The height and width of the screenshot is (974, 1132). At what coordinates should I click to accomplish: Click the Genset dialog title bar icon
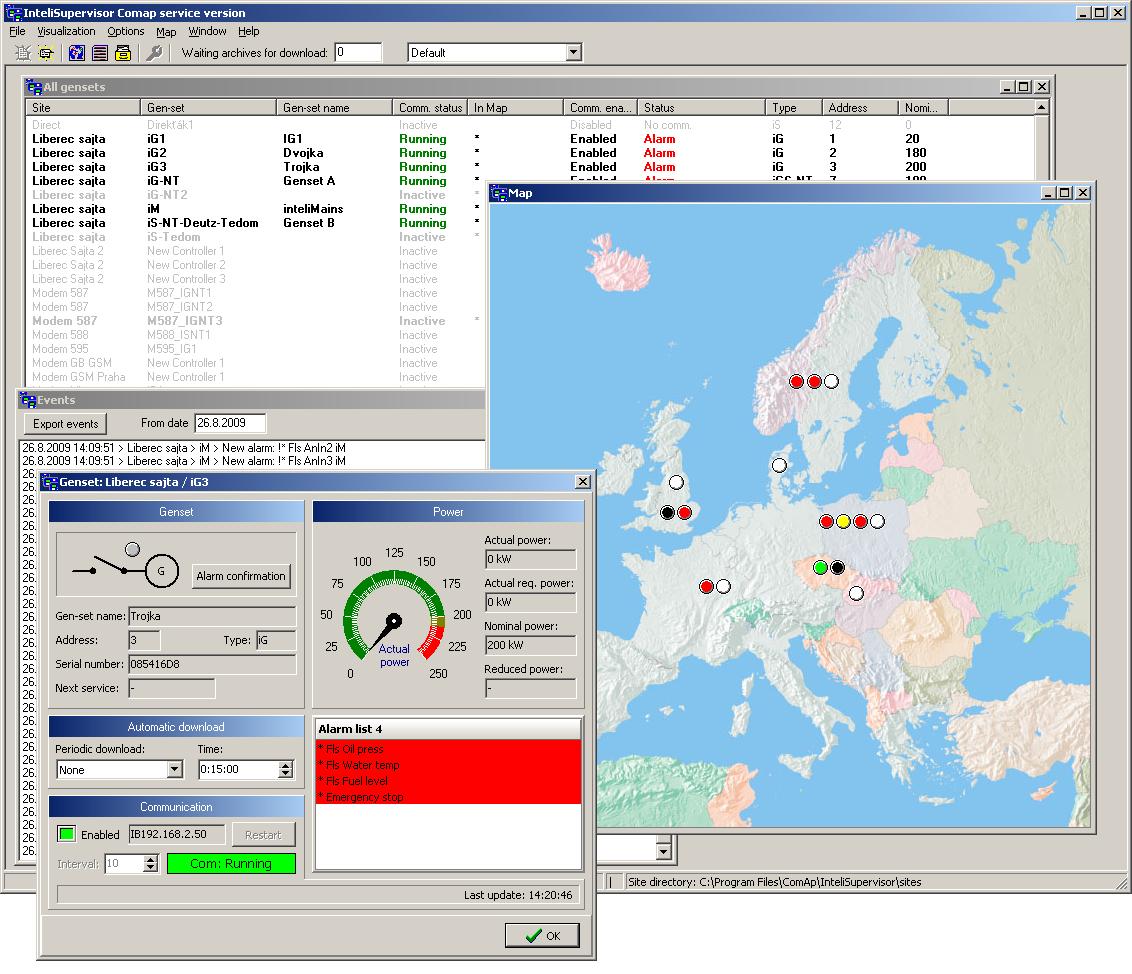(50, 482)
